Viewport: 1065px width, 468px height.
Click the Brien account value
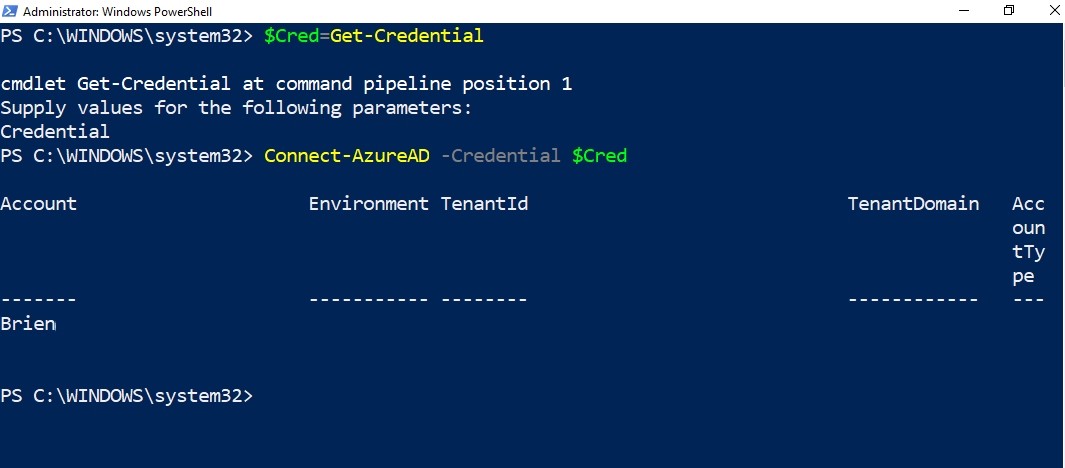coord(28,324)
